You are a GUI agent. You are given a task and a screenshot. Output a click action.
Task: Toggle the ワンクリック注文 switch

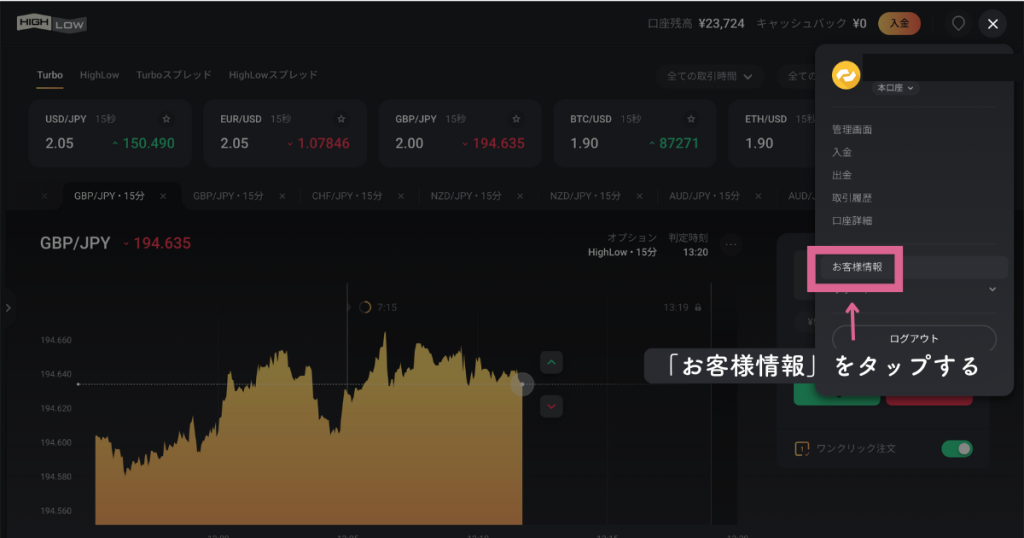957,449
